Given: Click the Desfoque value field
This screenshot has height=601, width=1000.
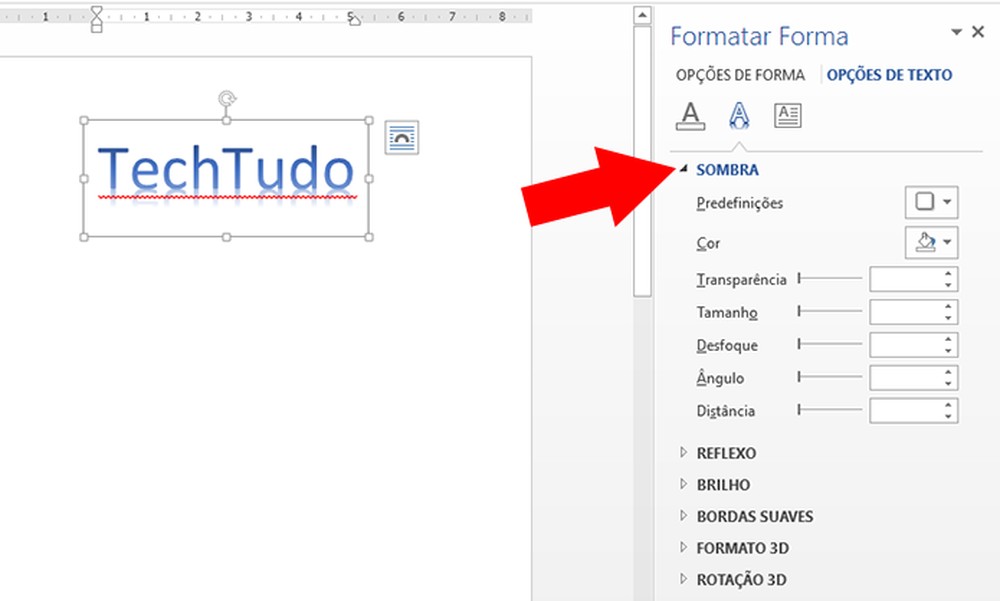Looking at the screenshot, I should (906, 345).
